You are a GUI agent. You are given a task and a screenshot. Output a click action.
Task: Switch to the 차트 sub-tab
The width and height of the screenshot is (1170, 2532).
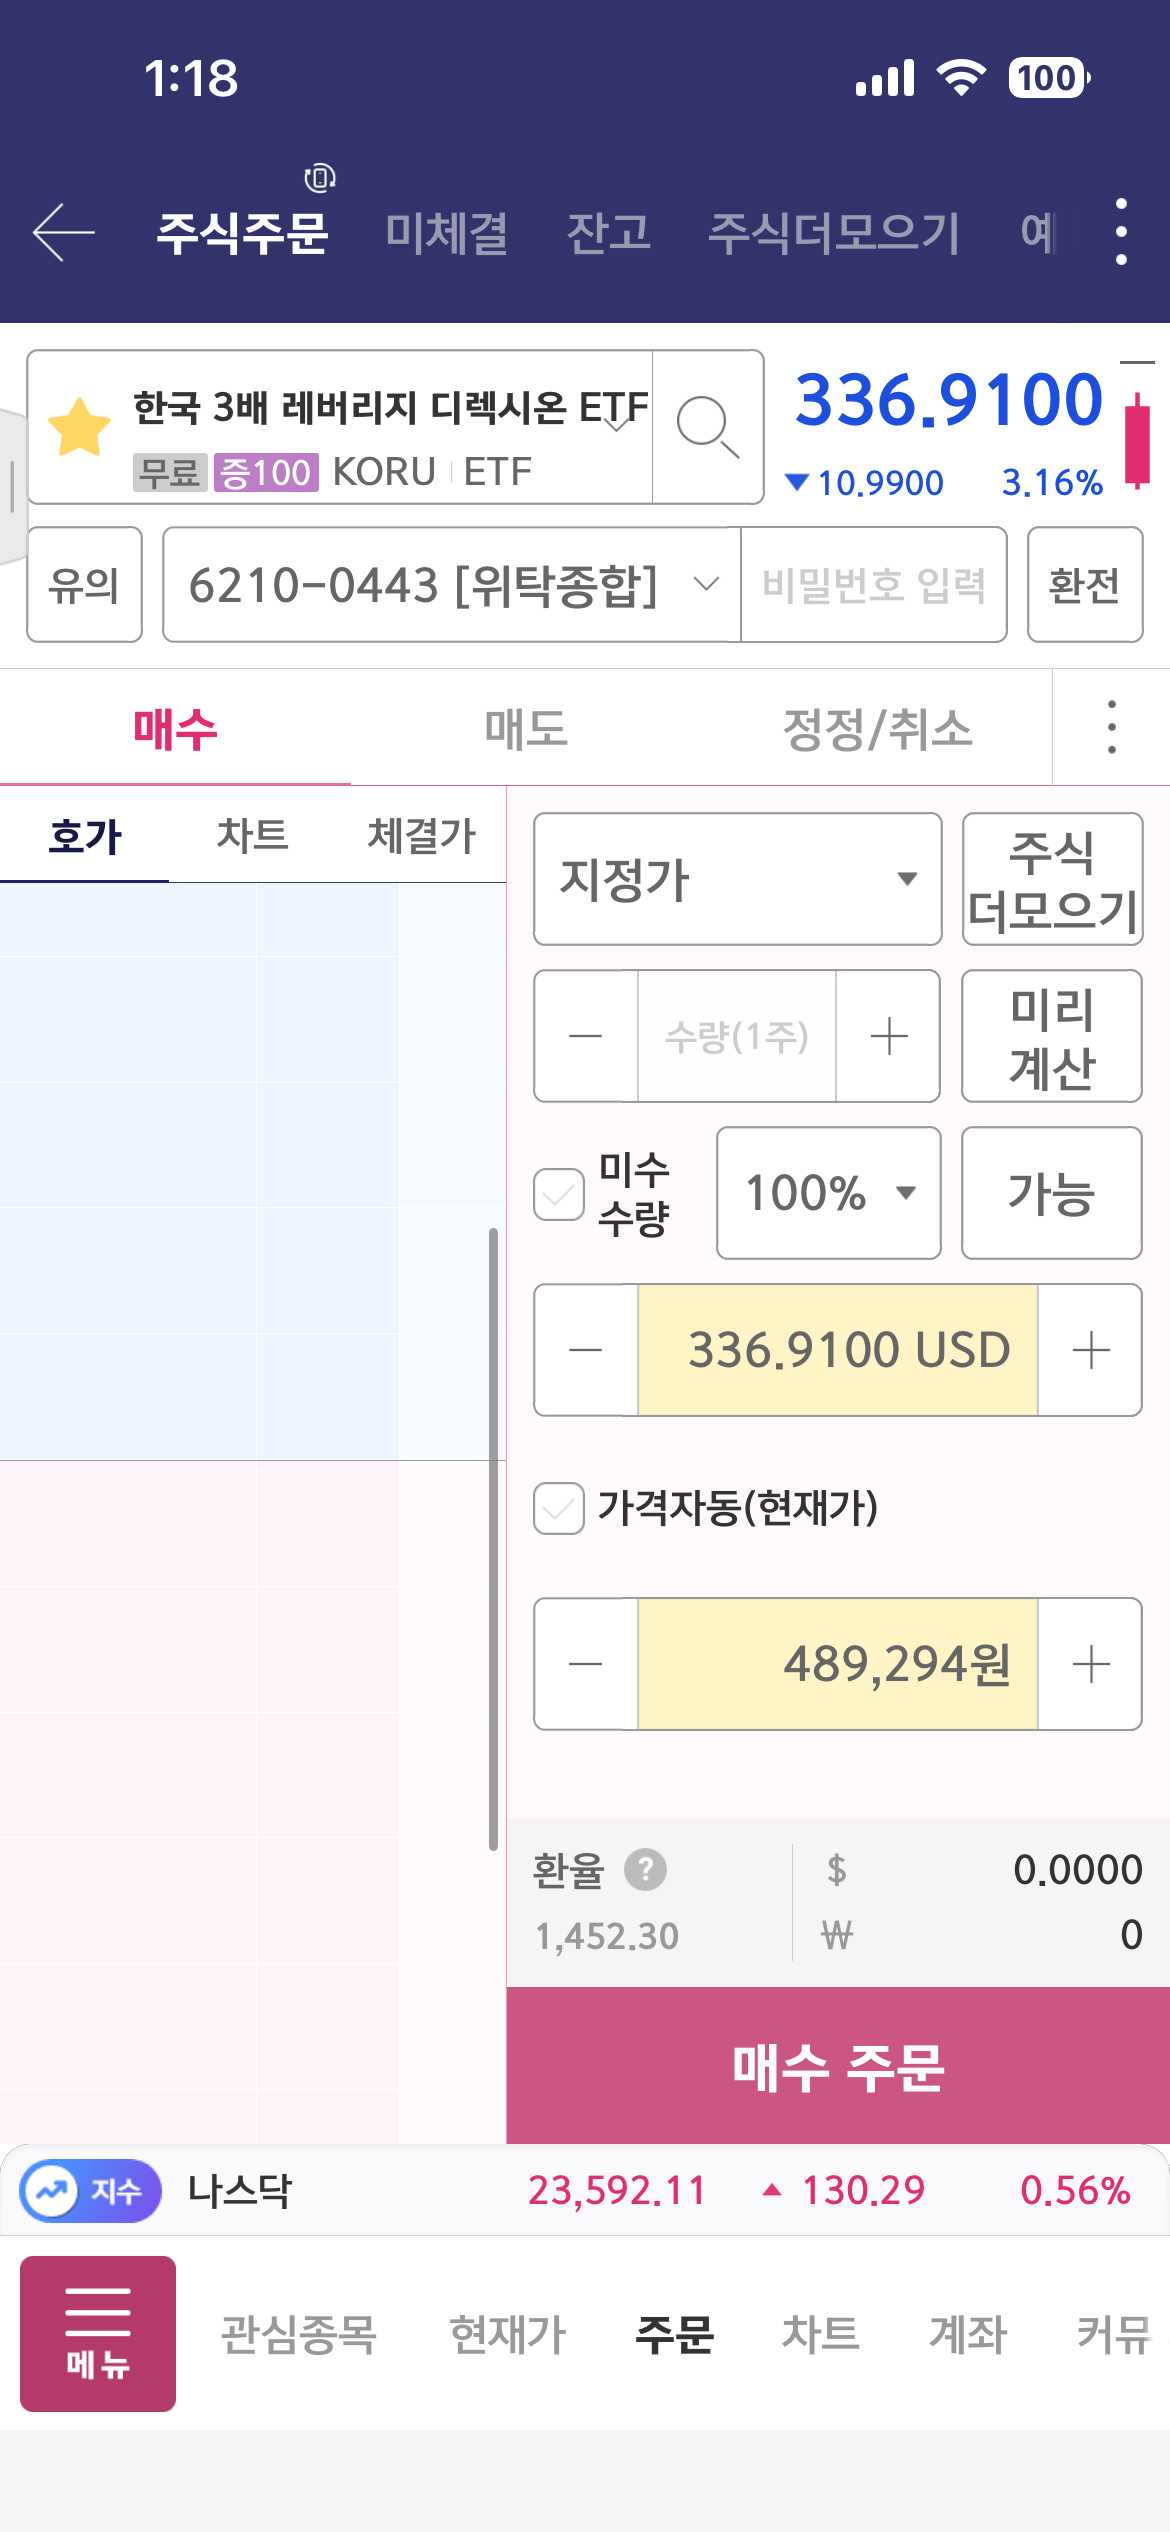[252, 835]
